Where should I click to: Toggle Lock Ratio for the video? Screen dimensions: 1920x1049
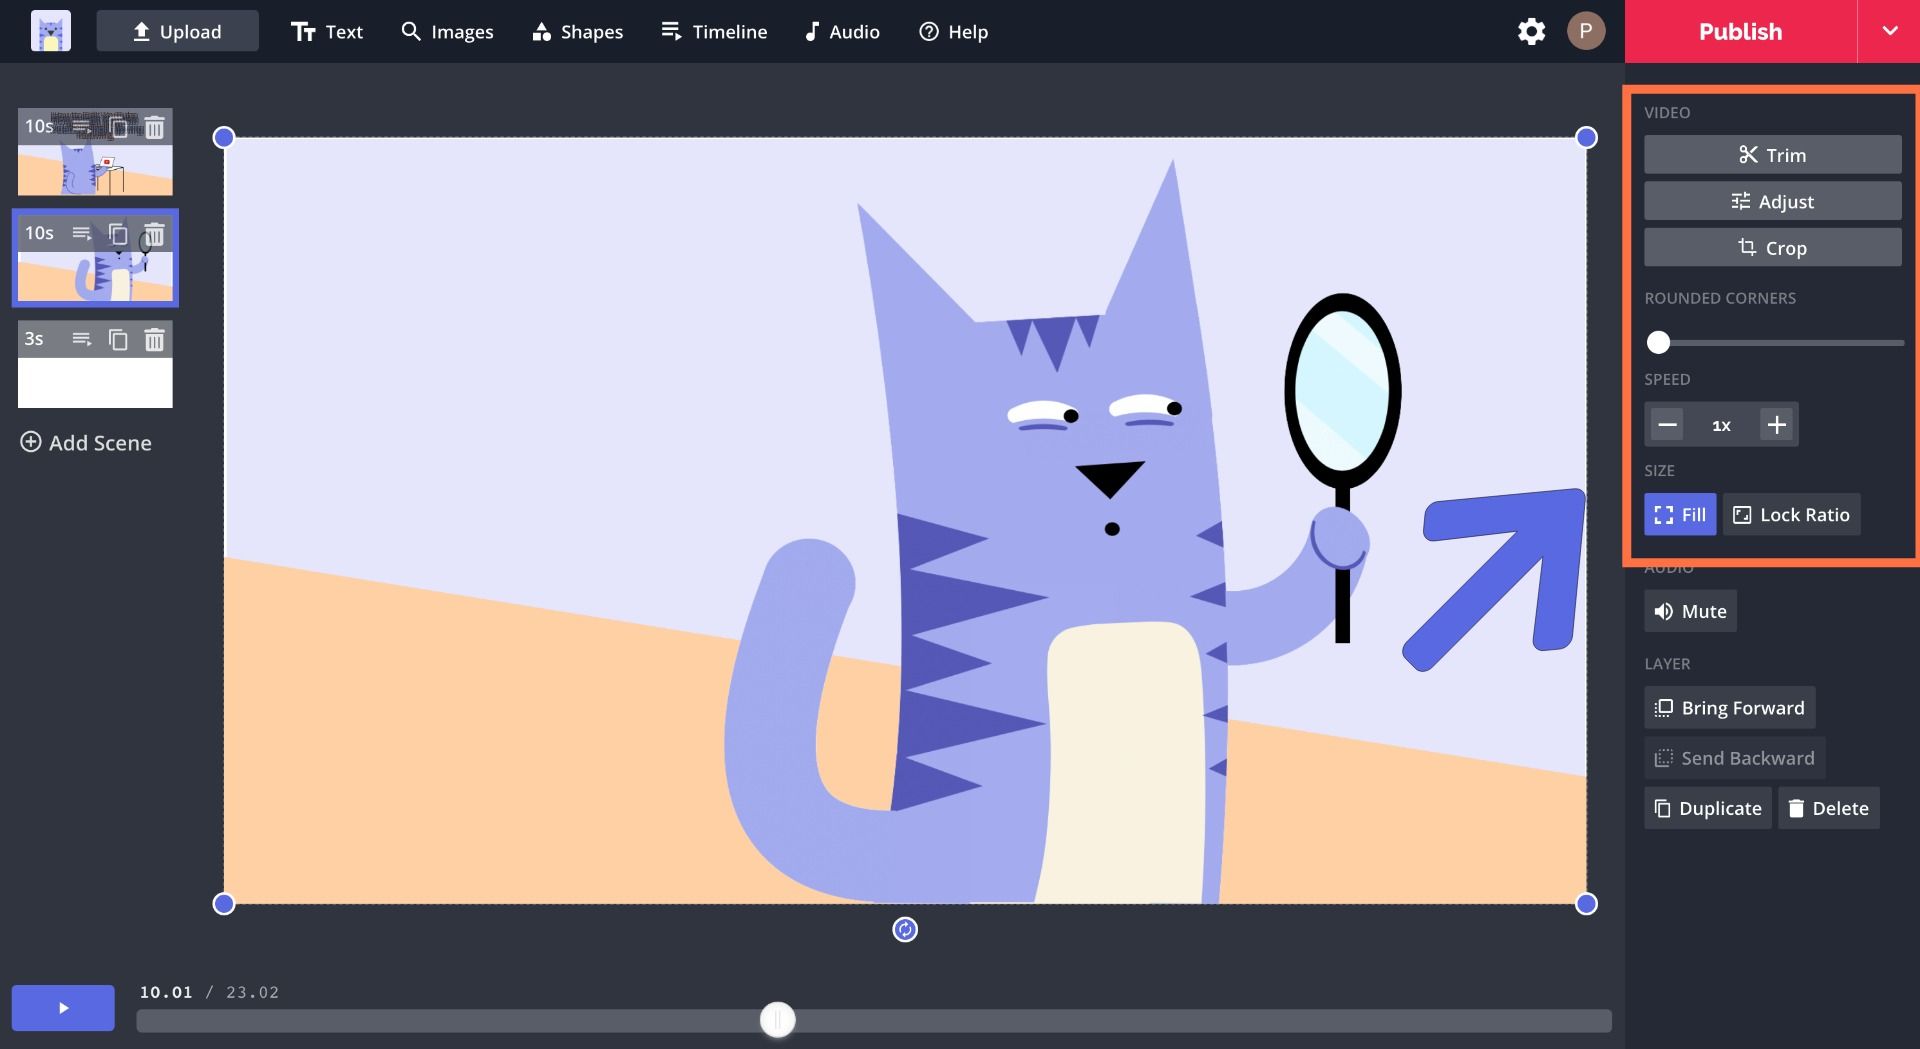pos(1791,515)
